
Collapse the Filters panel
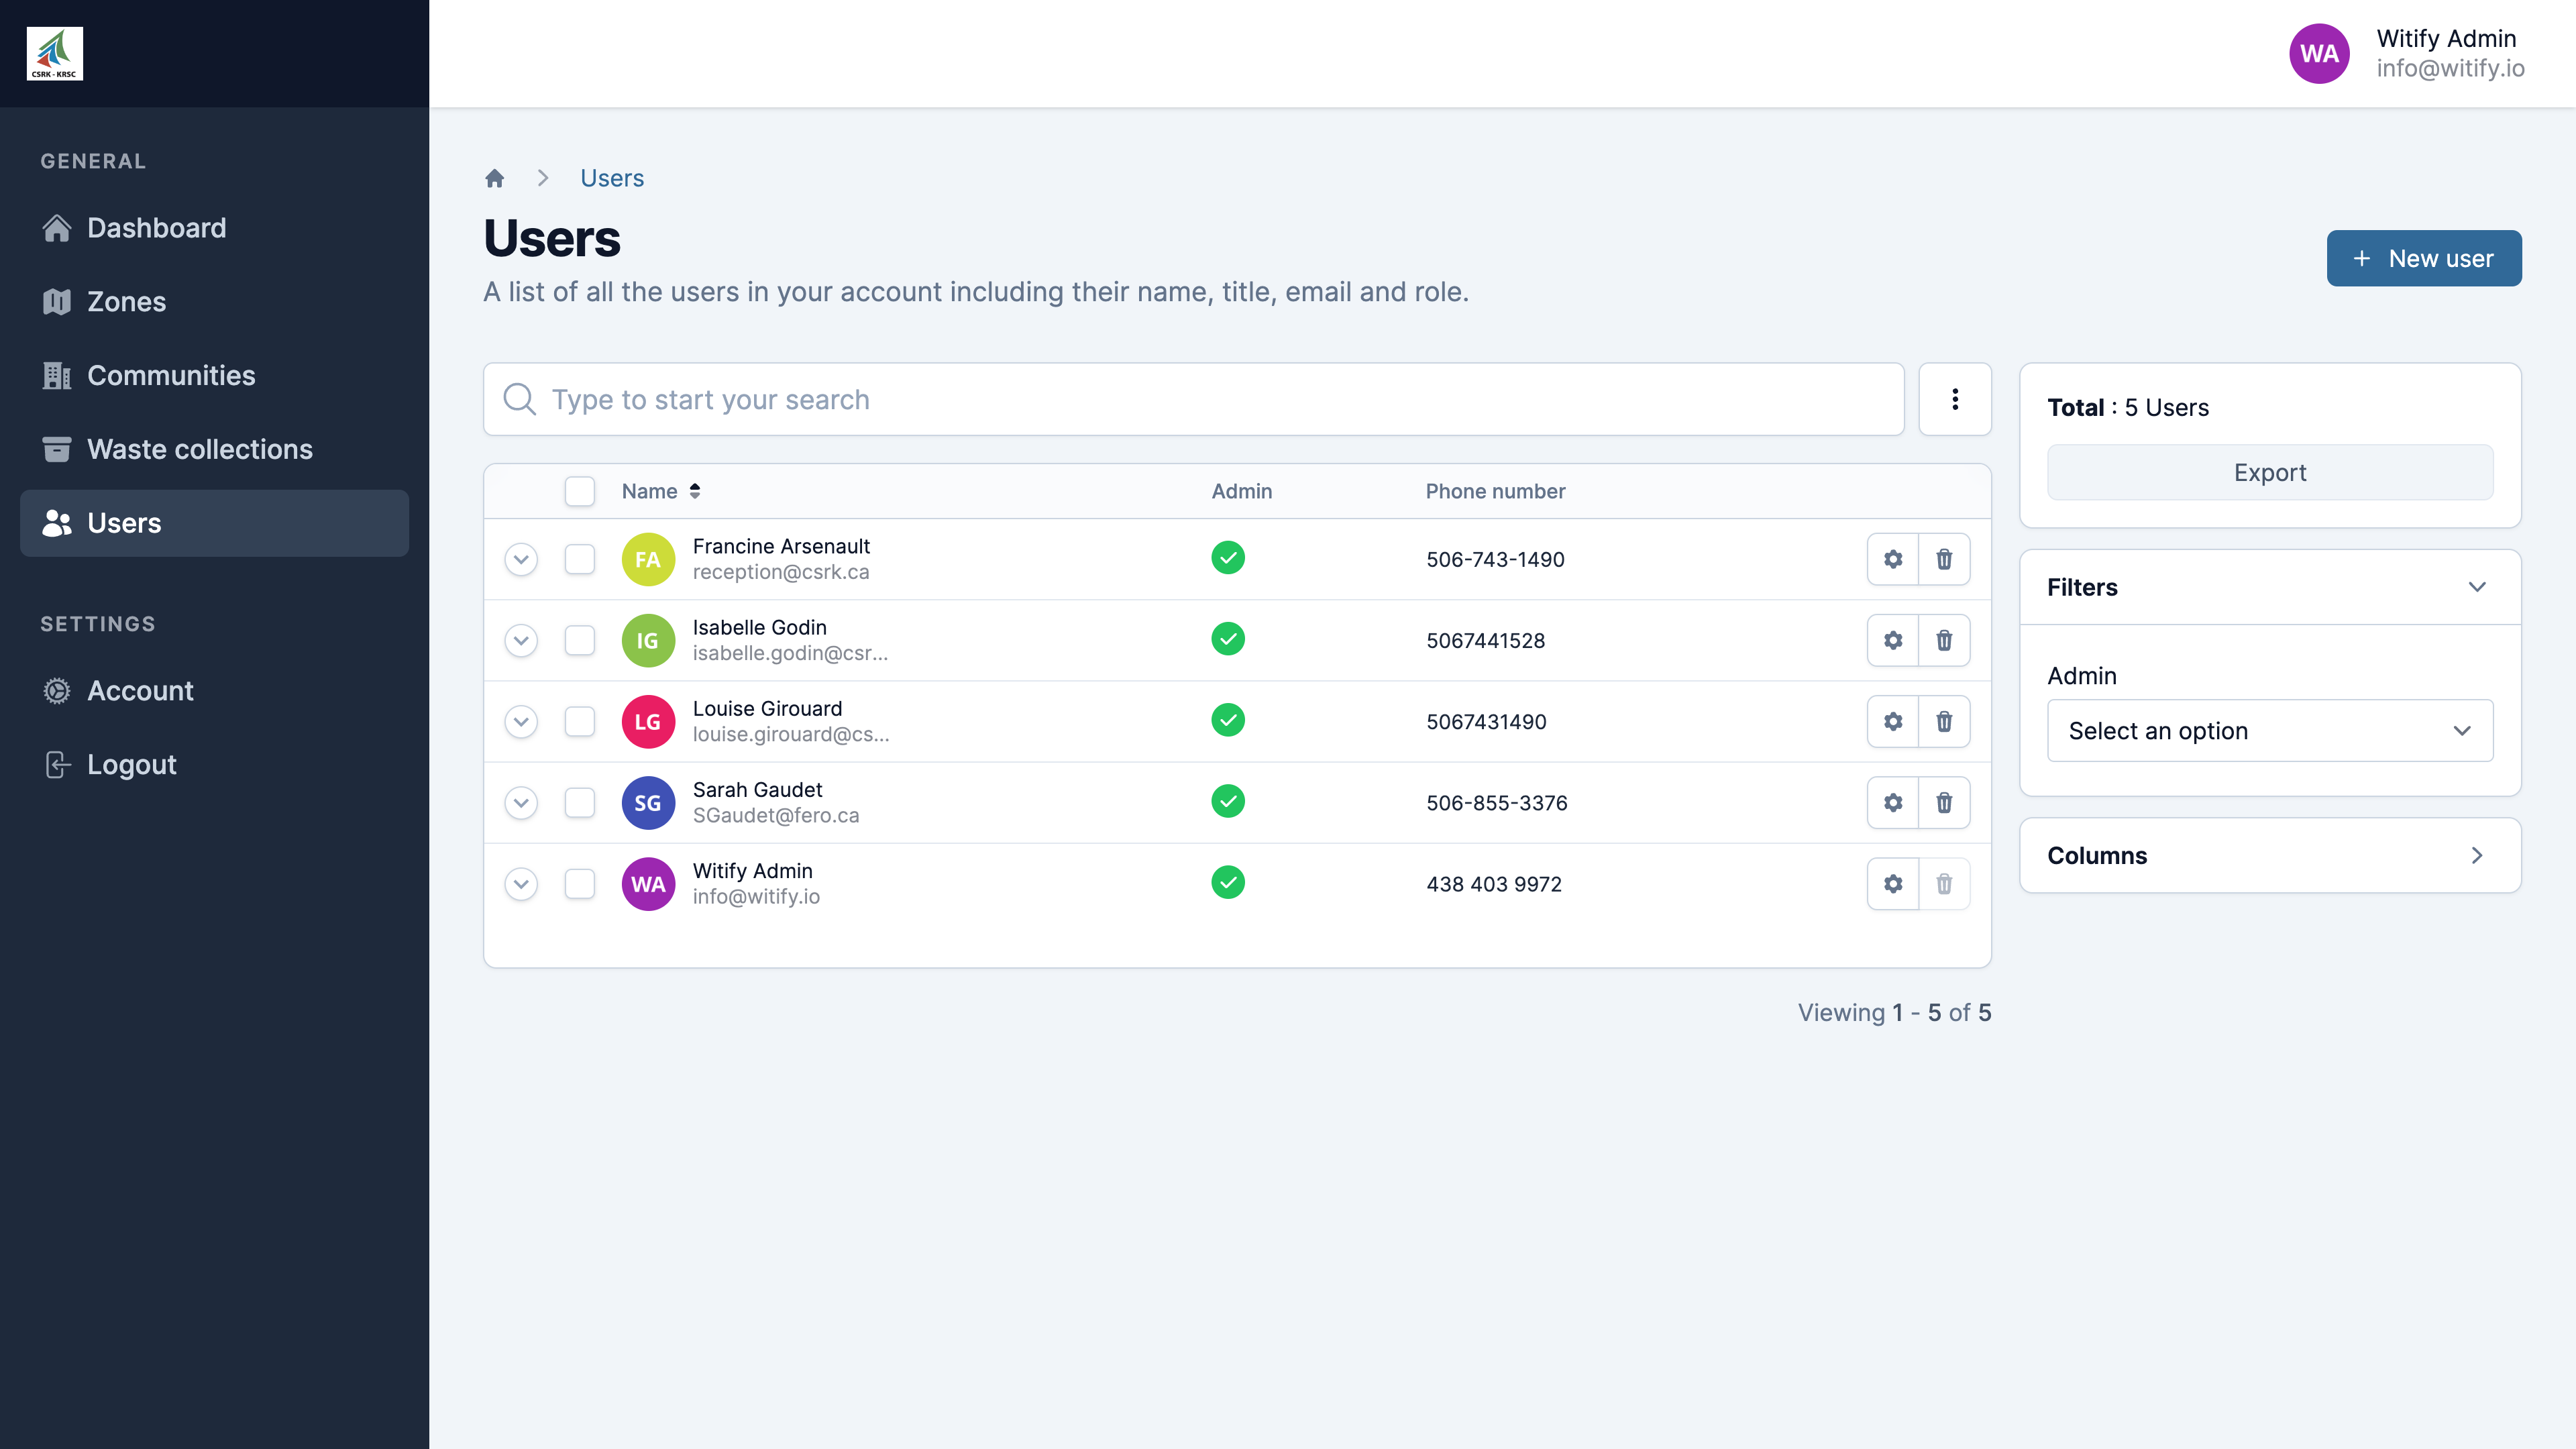tap(2475, 587)
